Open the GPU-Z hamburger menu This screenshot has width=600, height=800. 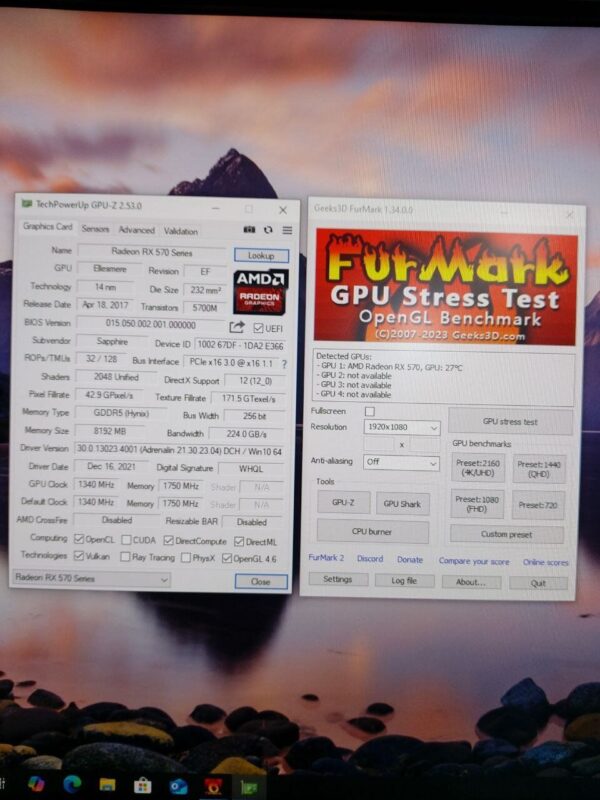coord(287,231)
